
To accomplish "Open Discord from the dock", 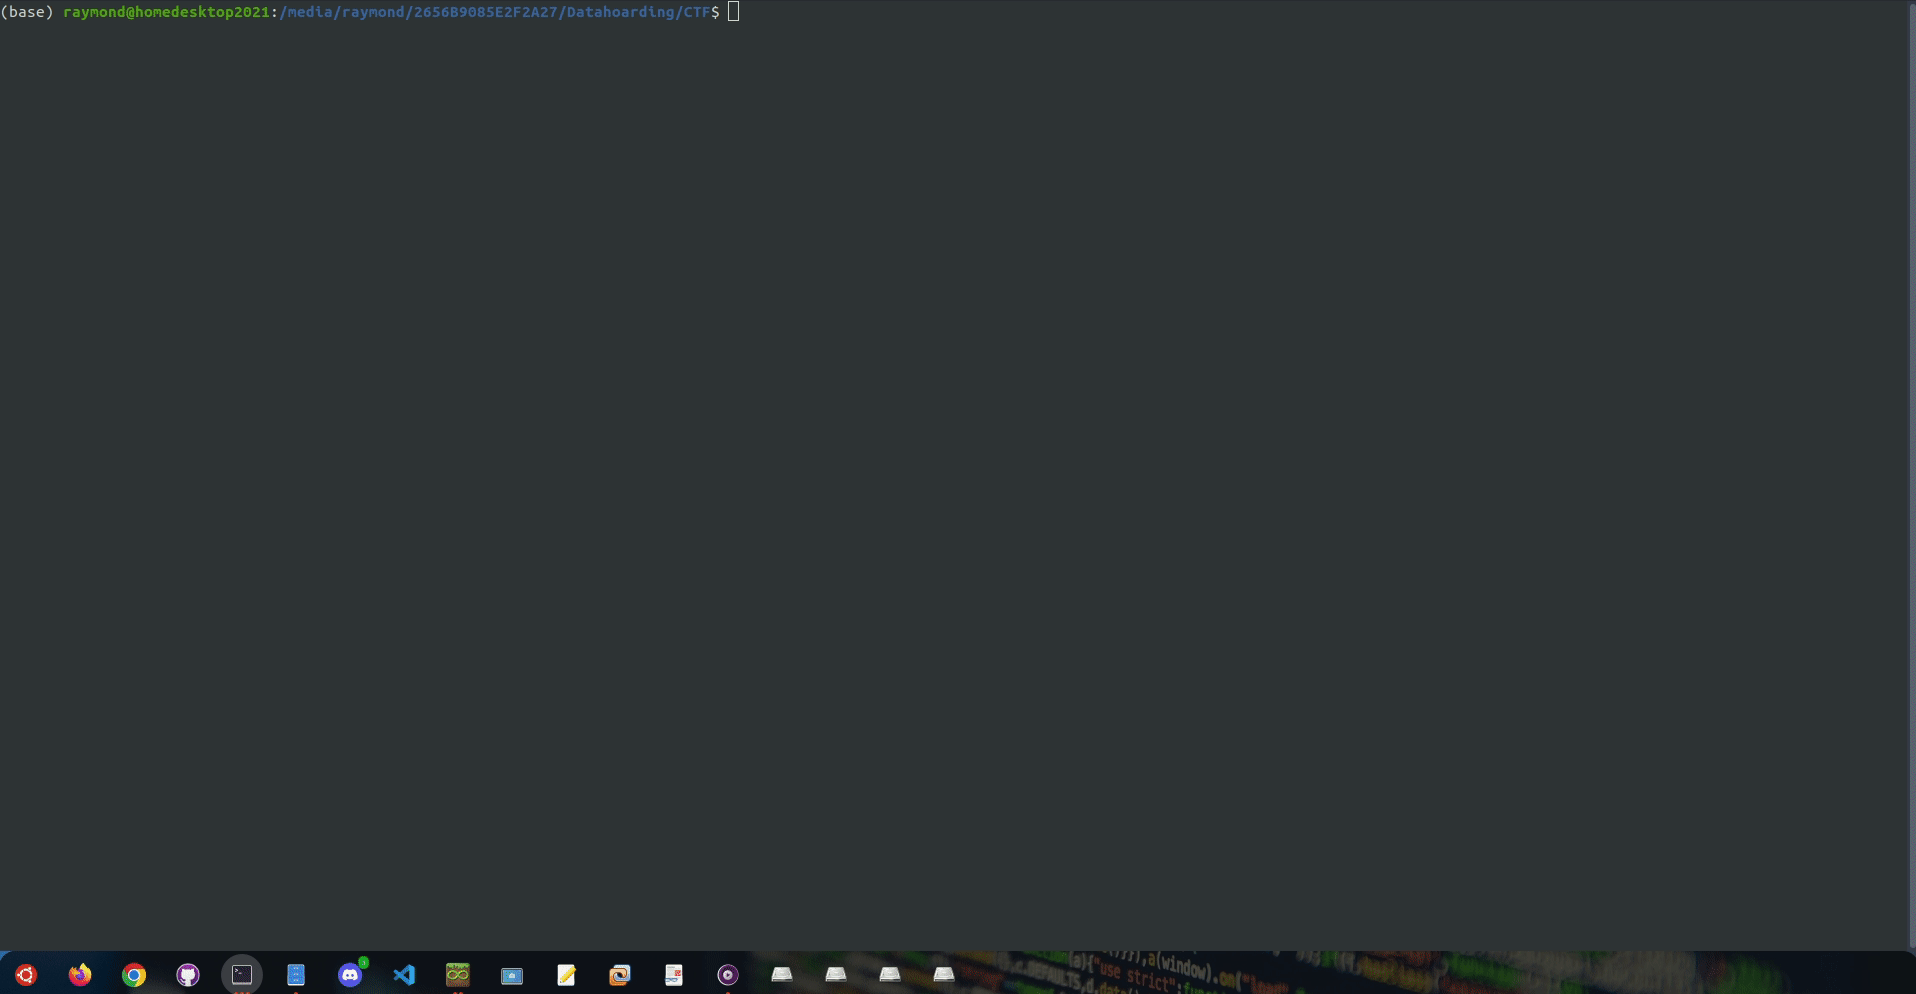I will point(350,975).
